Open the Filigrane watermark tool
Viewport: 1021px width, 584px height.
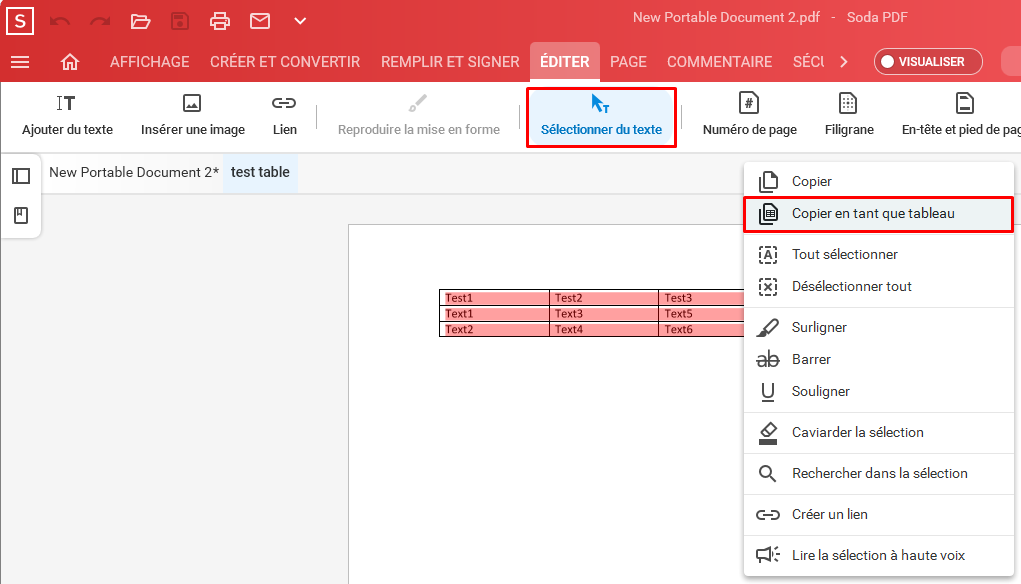[x=848, y=113]
